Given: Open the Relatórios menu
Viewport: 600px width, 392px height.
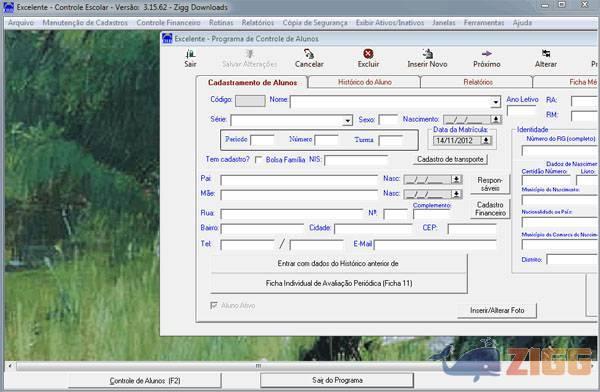Looking at the screenshot, I should (258, 23).
